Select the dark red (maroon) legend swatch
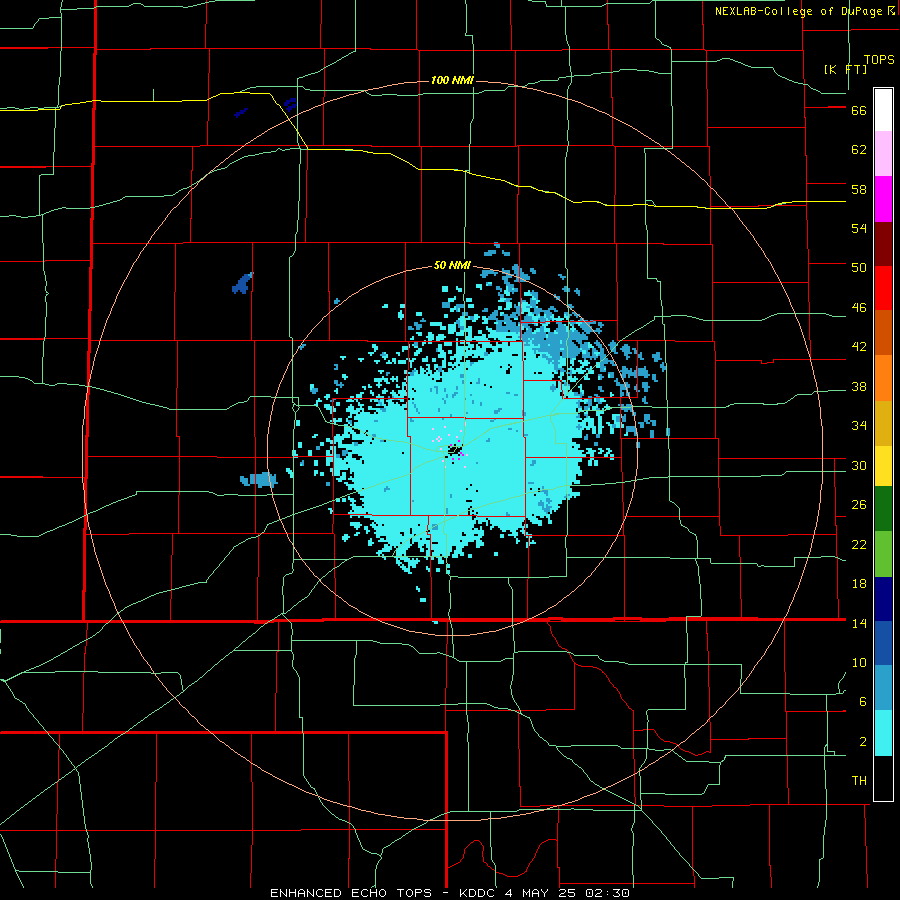Screen dimensions: 900x900 click(883, 244)
